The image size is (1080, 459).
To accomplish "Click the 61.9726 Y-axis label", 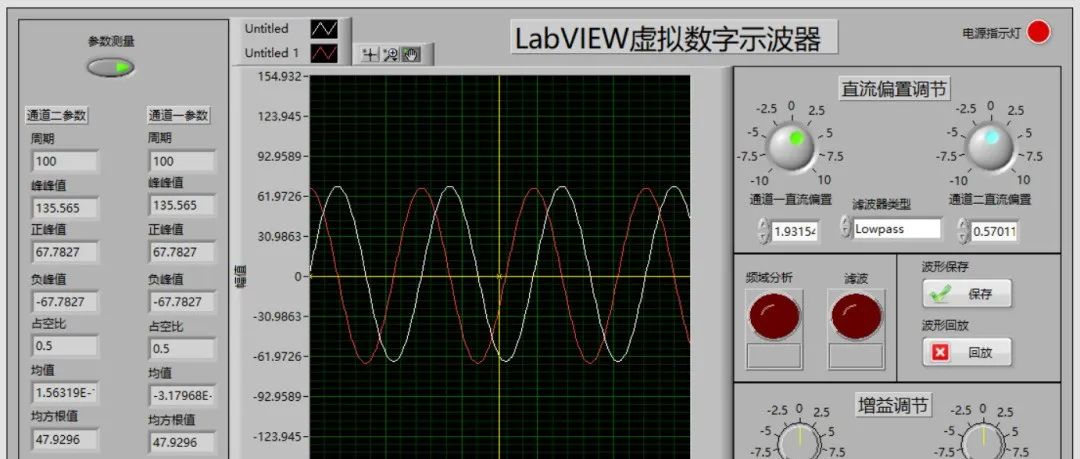I will click(x=280, y=196).
